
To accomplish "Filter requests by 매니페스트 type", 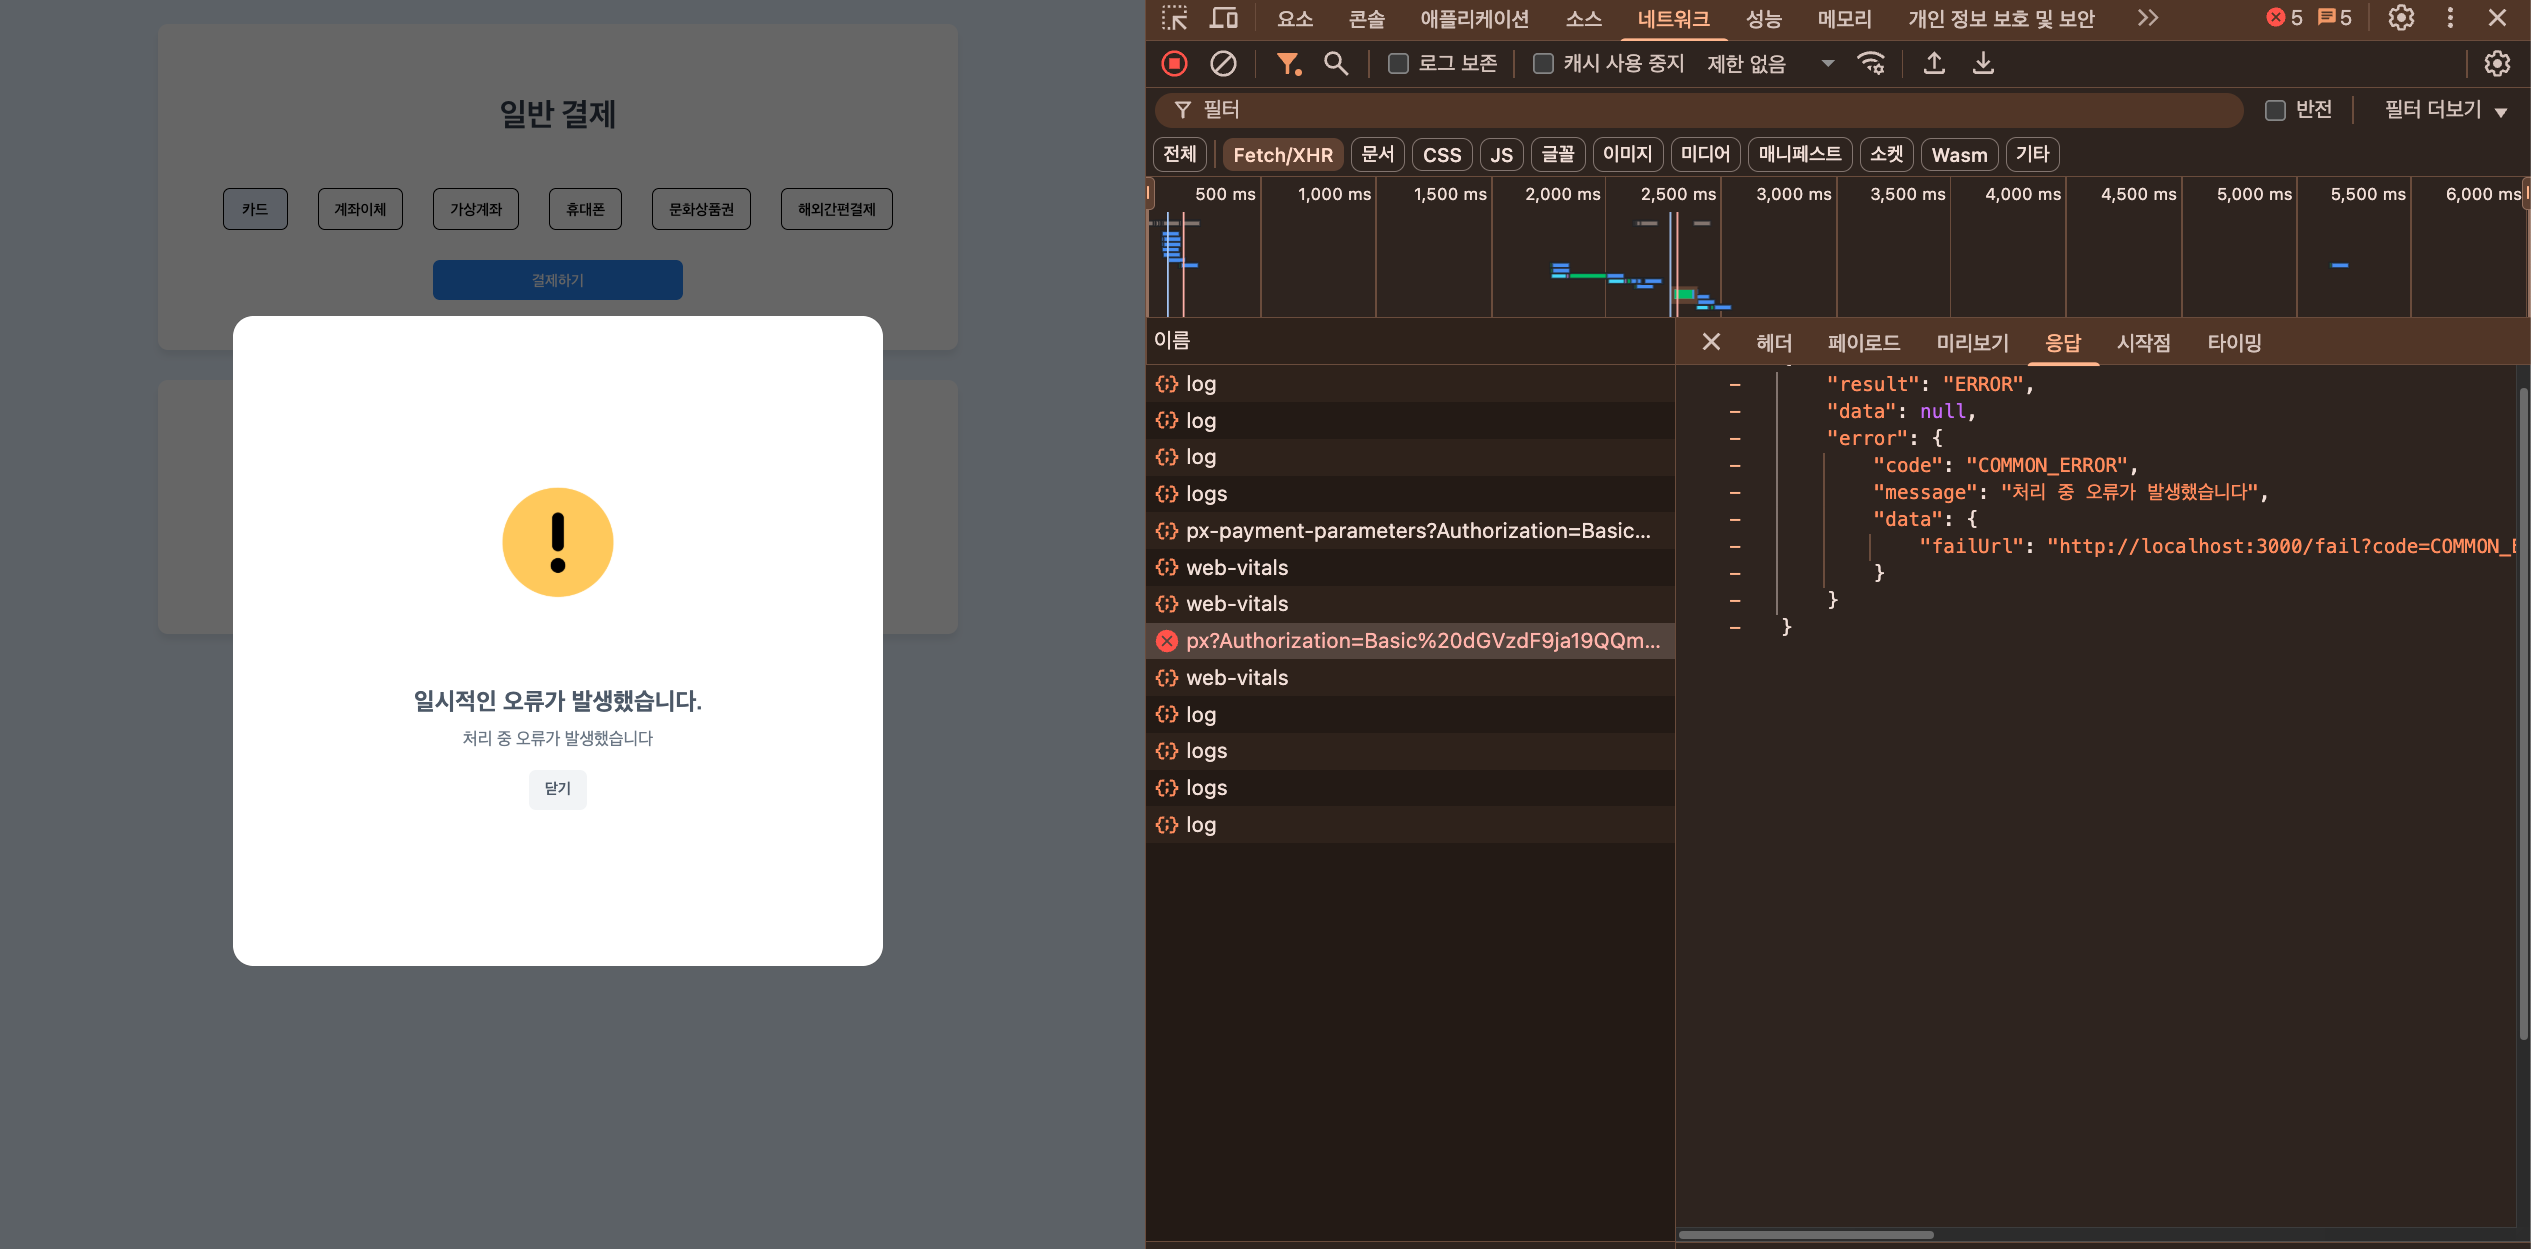I will click(1800, 154).
